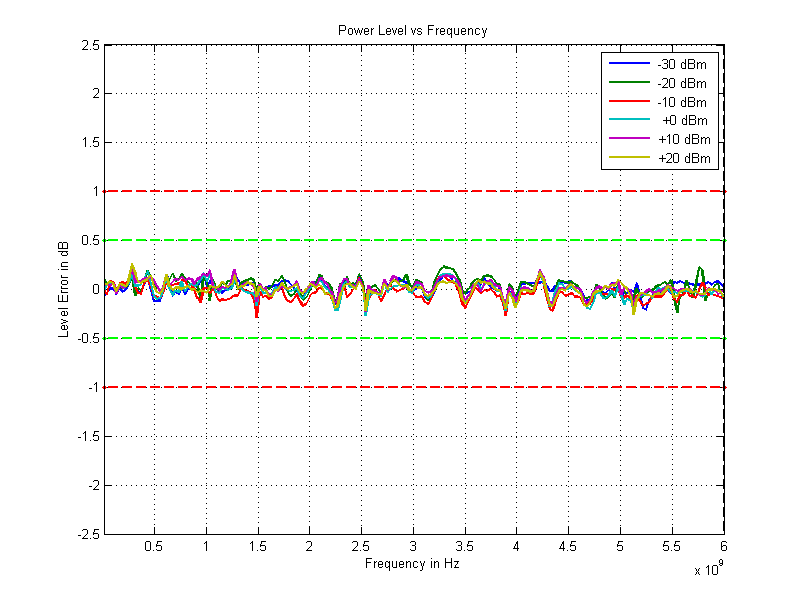This screenshot has width=800, height=600.
Task: Click the green dashed limit line at -0.5 dB
Action: pos(400,338)
